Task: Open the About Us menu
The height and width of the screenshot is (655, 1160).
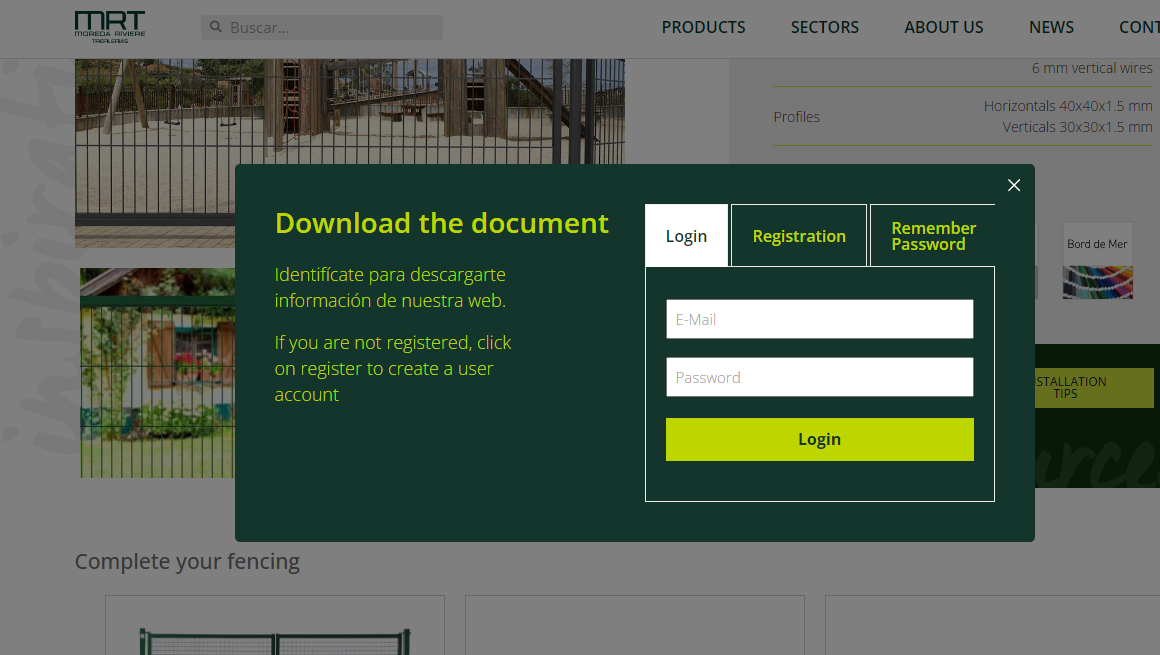Action: tap(944, 27)
